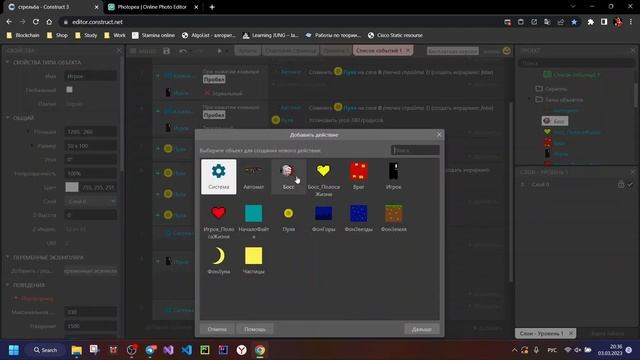
Task: Close the Свойства panel
Action: pos(118,51)
